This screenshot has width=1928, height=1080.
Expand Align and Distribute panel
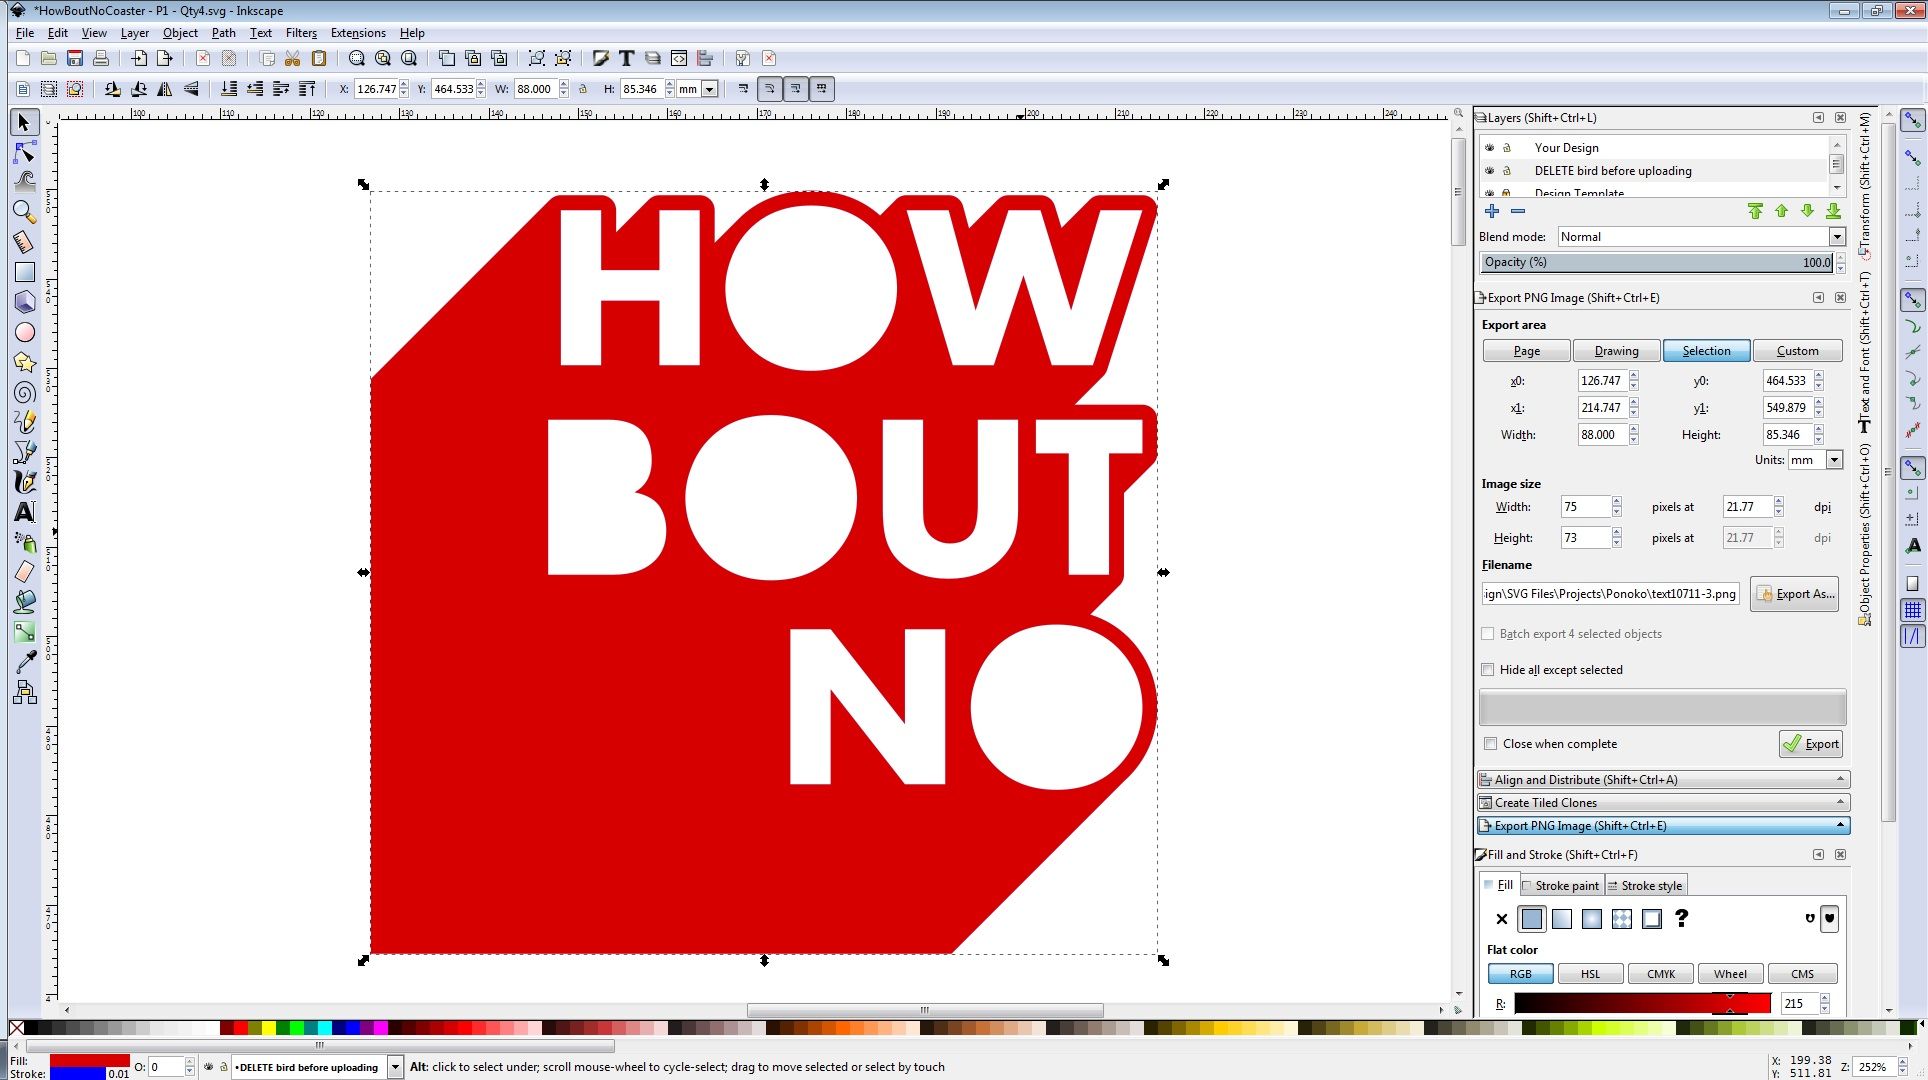(x=1662, y=780)
